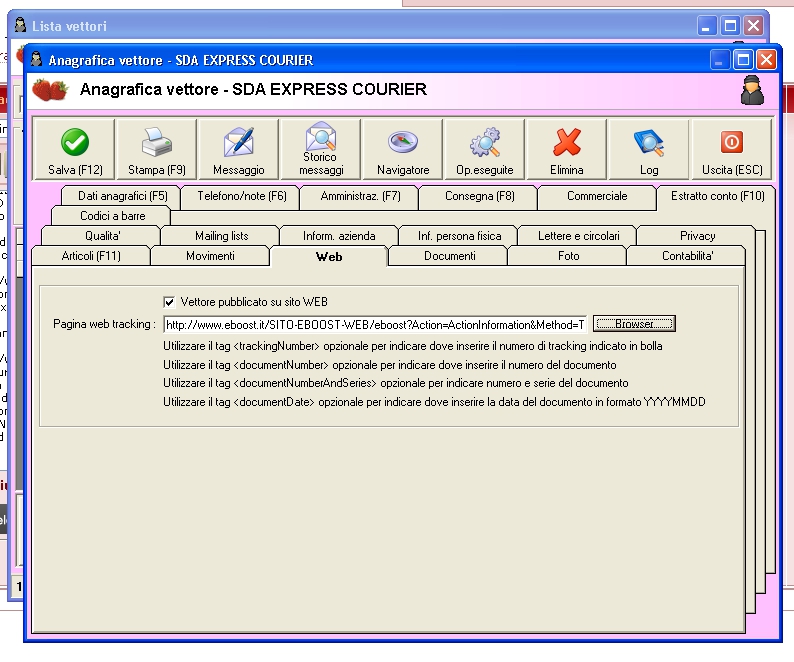Switch to Qualita' tab
The image size is (794, 662).
tap(102, 236)
